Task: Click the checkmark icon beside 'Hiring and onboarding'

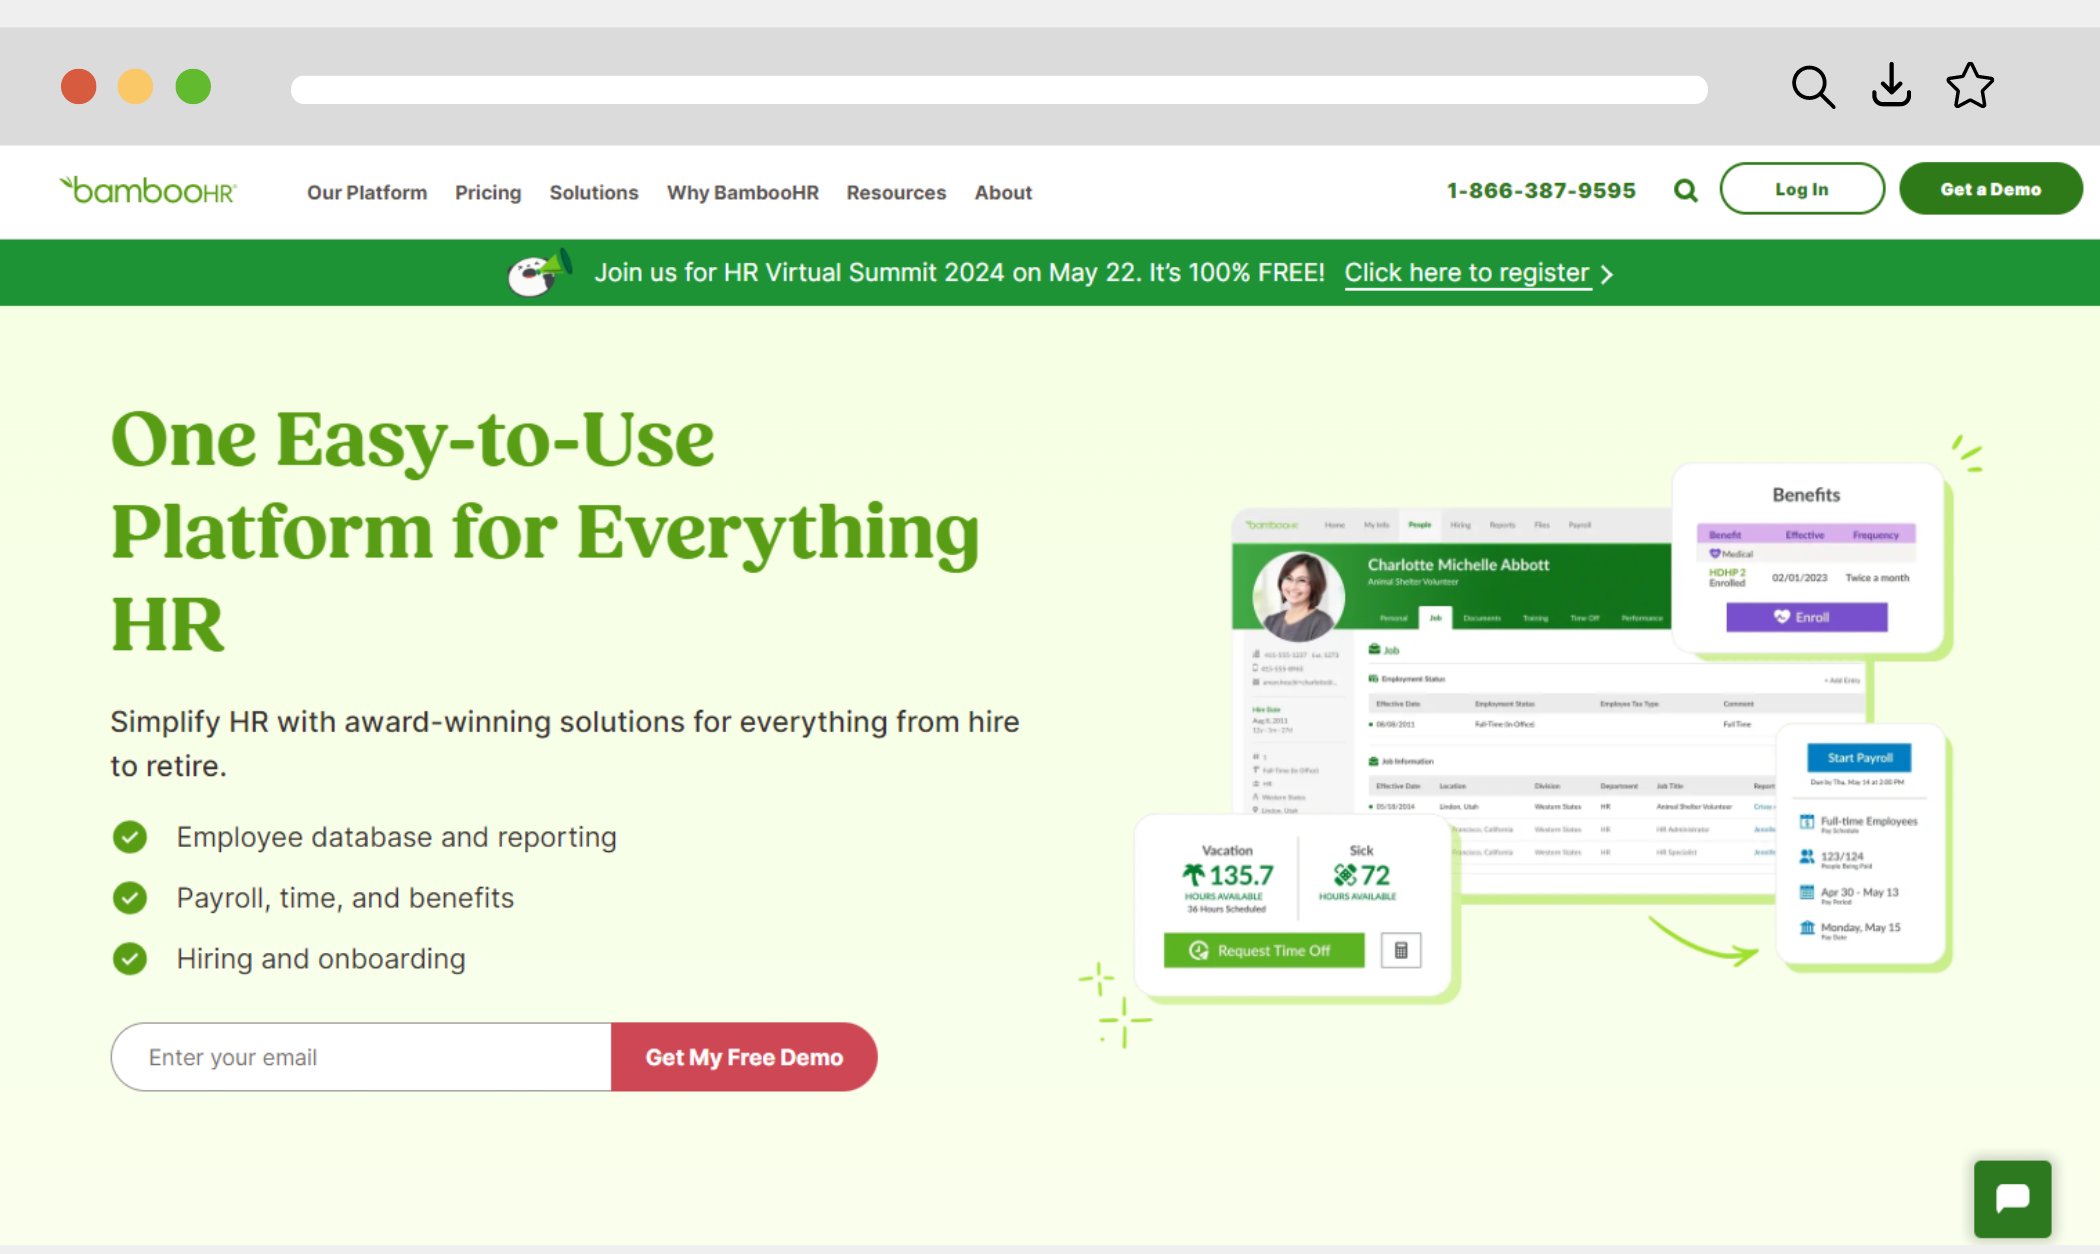Action: pyautogui.click(x=129, y=959)
